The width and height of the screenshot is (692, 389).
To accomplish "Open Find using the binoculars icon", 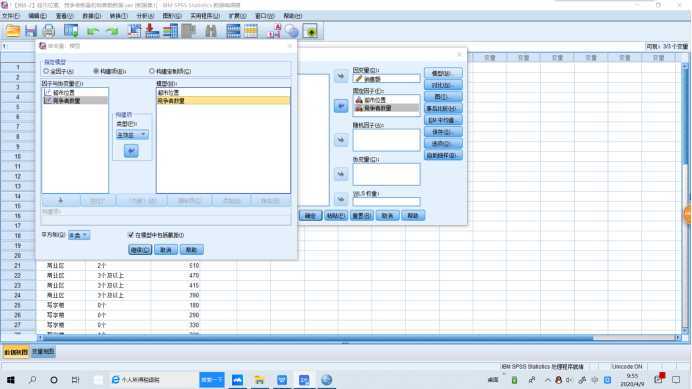I will pyautogui.click(x=211, y=31).
